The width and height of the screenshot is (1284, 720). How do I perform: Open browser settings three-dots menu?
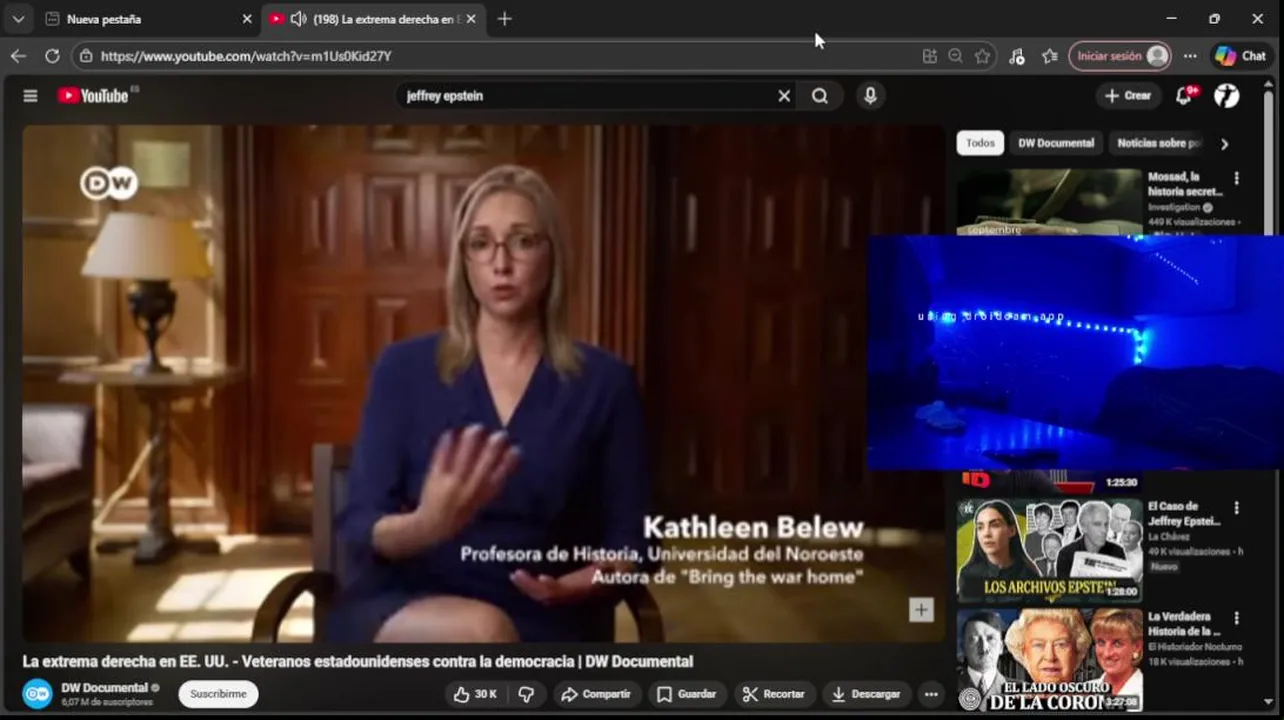(1190, 56)
